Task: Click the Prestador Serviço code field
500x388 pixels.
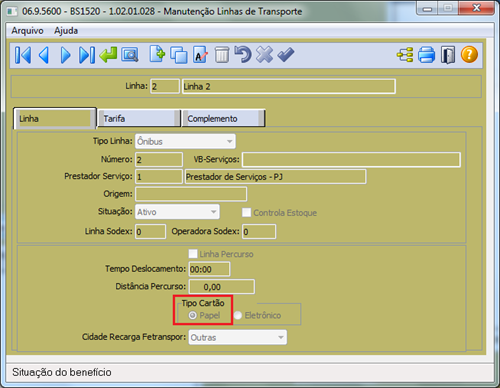Action: coord(159,177)
